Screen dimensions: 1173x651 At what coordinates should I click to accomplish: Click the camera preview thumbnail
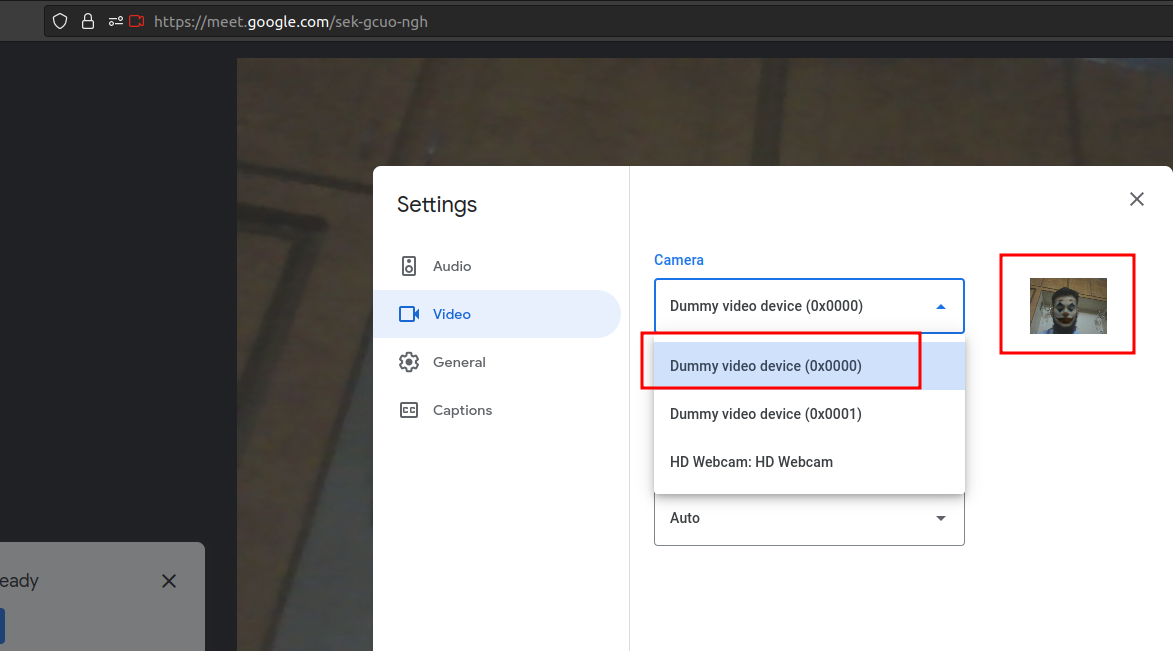pos(1068,306)
